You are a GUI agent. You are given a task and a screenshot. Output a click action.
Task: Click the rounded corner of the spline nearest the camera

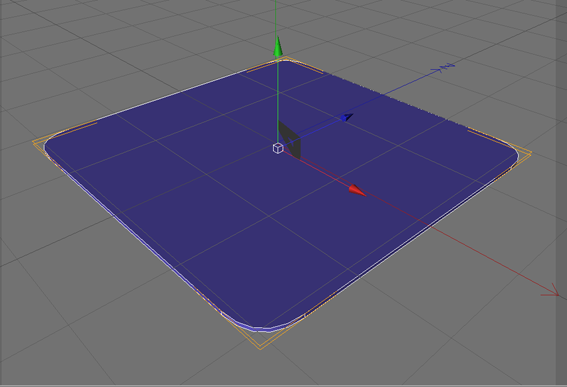click(260, 328)
